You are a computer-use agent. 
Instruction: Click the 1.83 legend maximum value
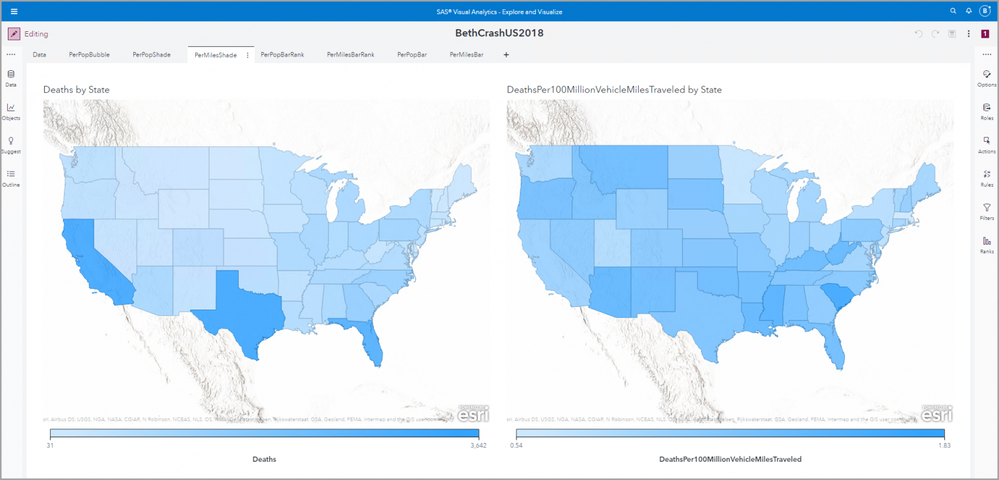pos(945,446)
